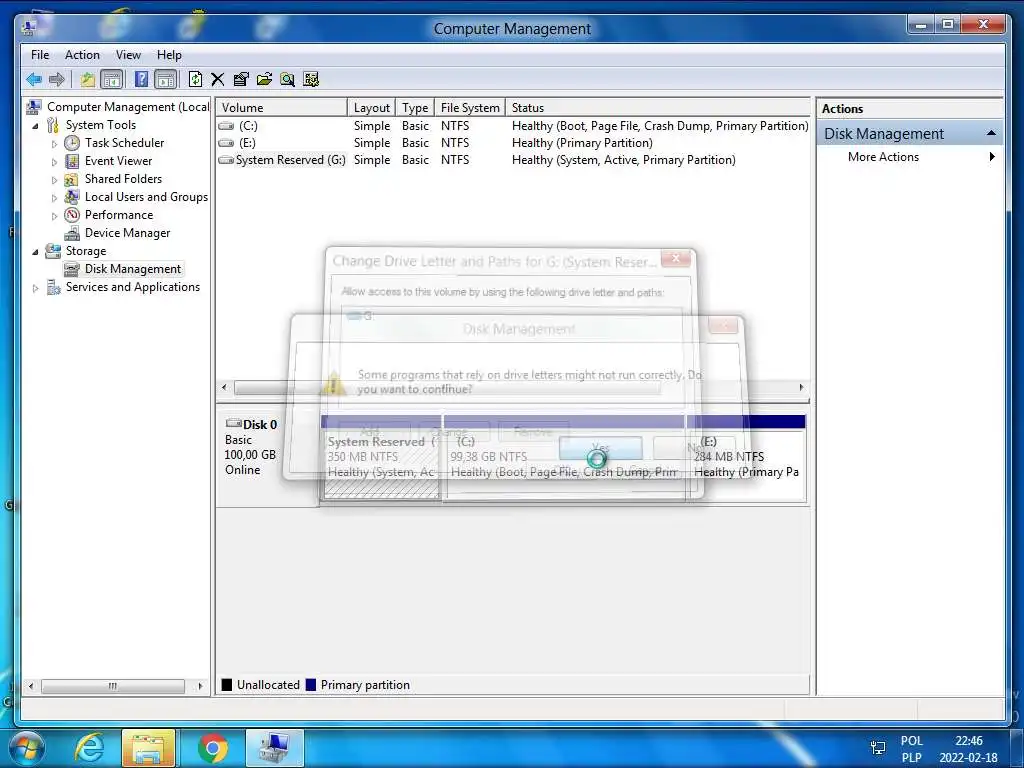1024x768 pixels.
Task: Select Performance in the tree
Action: click(119, 215)
